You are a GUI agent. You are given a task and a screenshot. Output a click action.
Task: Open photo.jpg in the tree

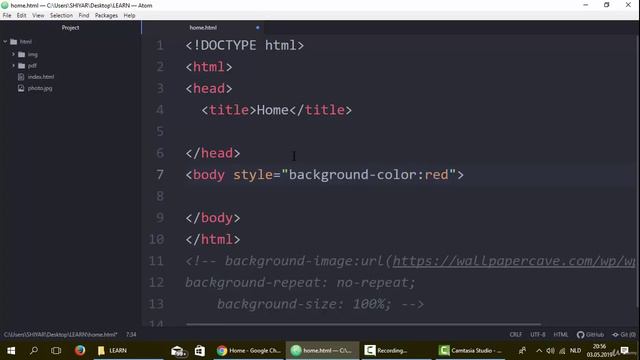pyautogui.click(x=40, y=88)
